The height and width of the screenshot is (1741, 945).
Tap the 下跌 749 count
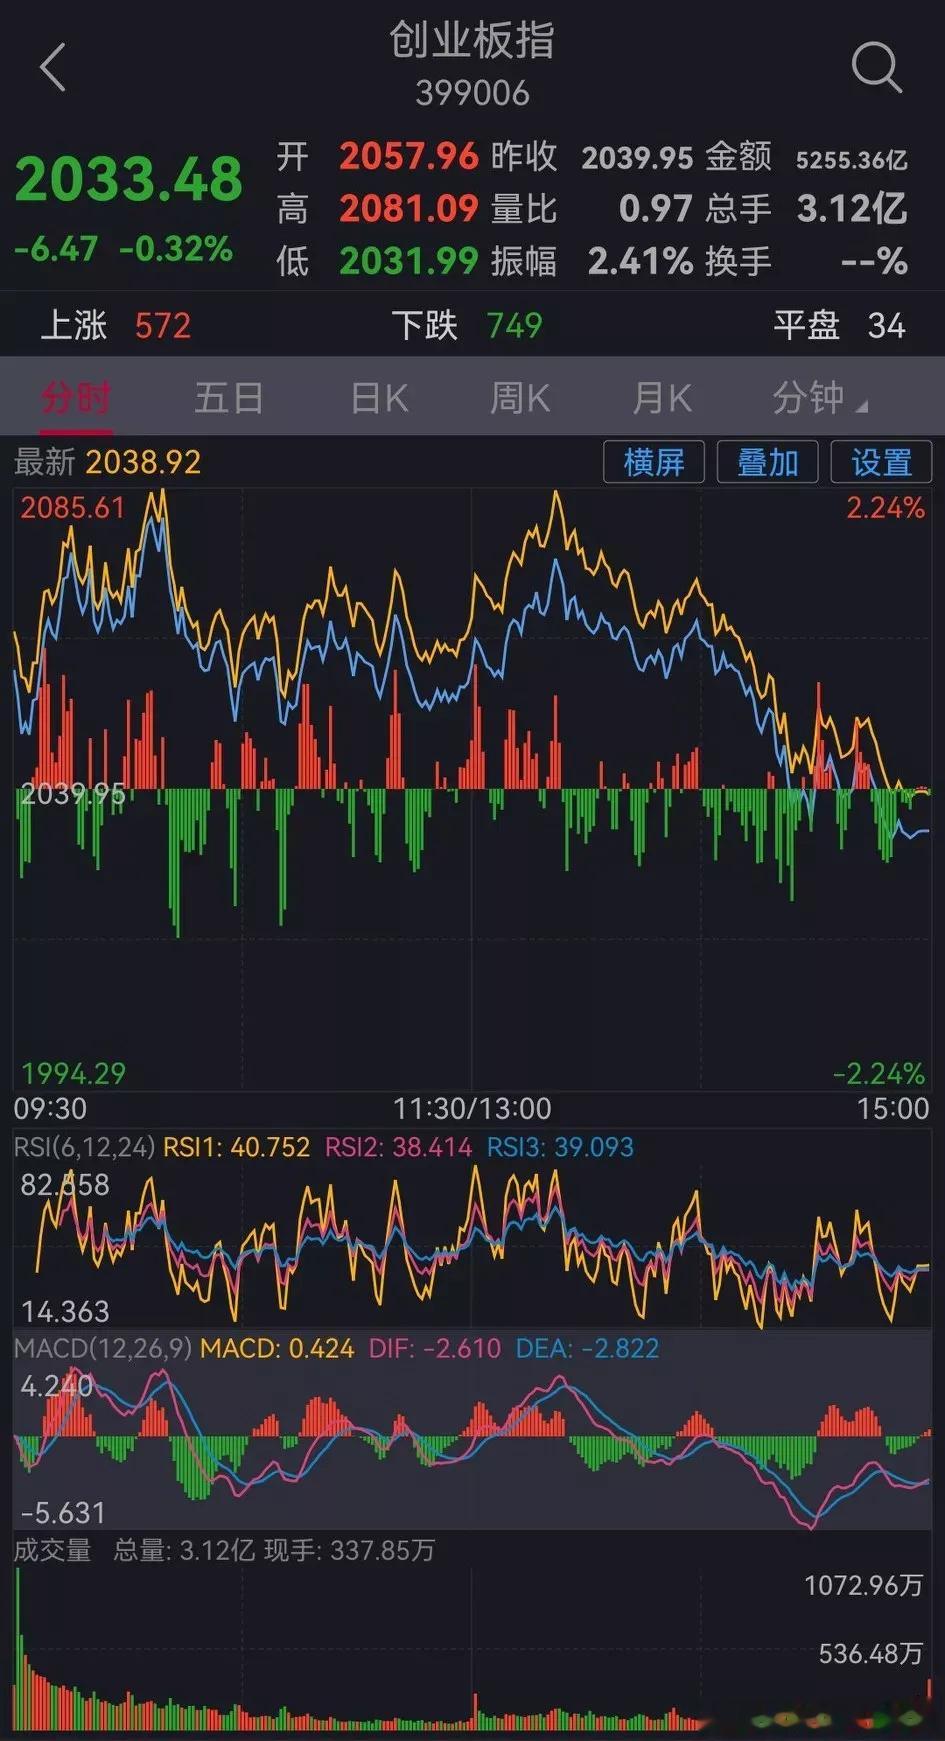point(467,325)
